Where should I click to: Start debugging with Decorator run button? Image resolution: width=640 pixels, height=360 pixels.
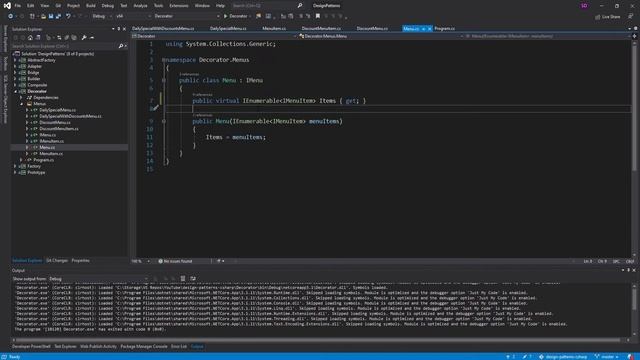[236, 16]
